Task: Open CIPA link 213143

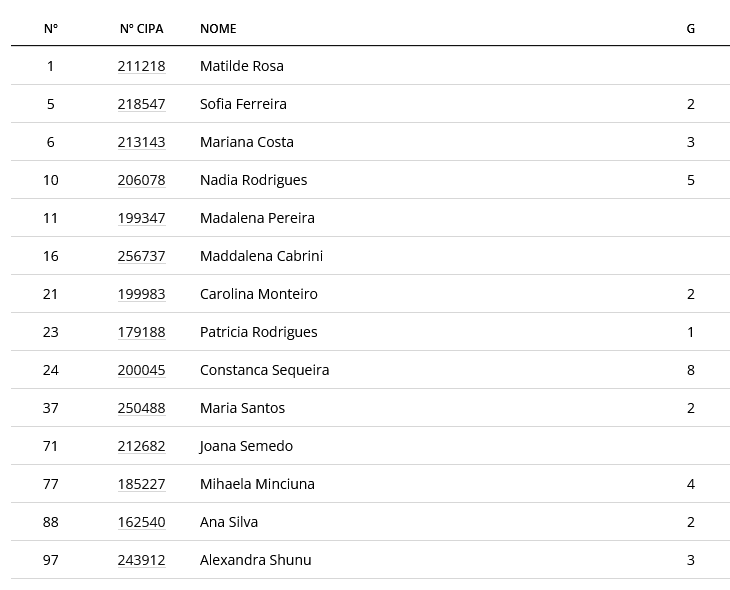Action: coord(141,142)
